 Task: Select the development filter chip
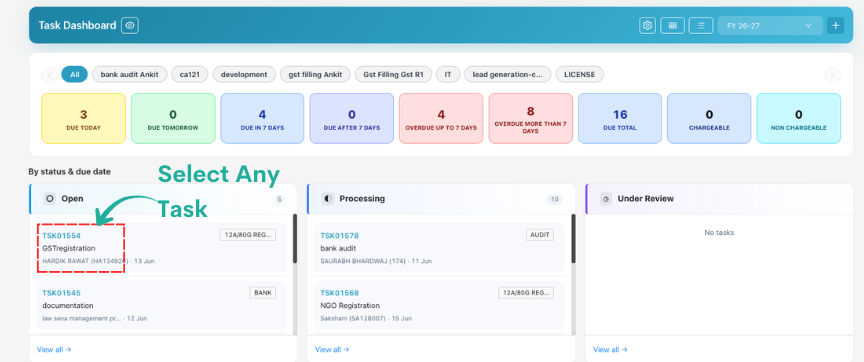(244, 74)
